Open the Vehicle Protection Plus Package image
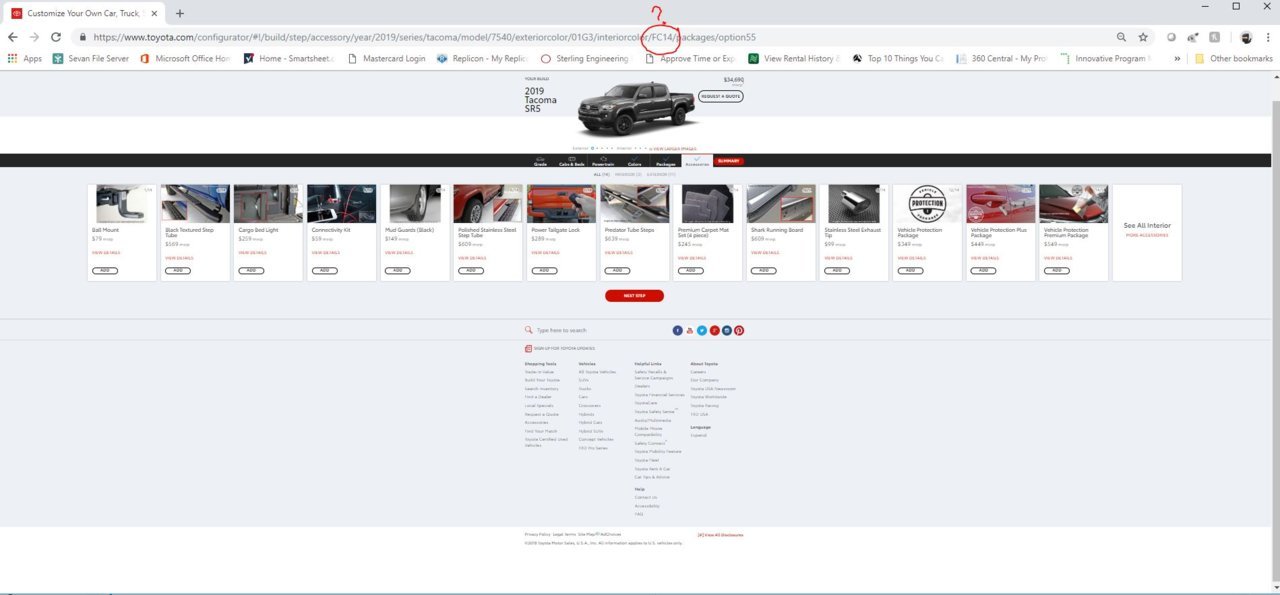Image resolution: width=1280 pixels, height=595 pixels. 1000,204
